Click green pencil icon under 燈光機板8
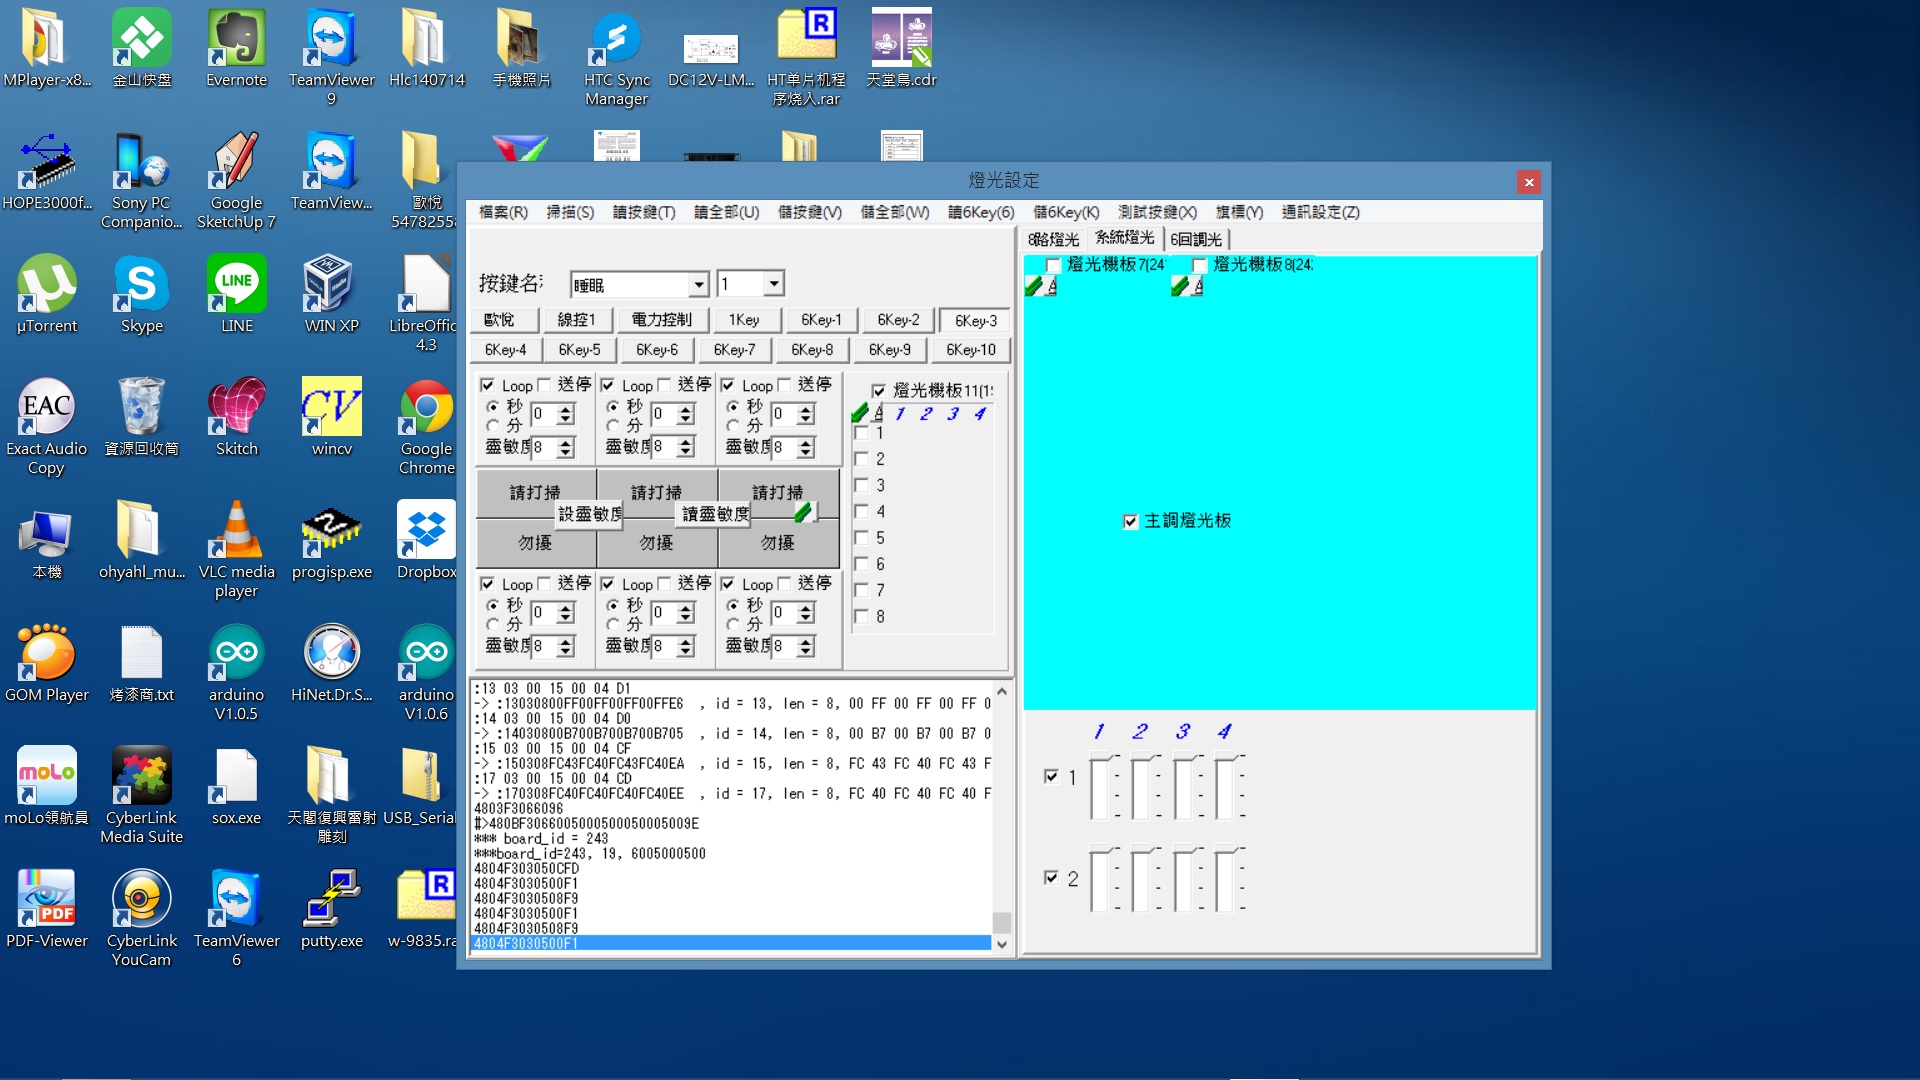This screenshot has height=1080, width=1920. [x=1180, y=287]
